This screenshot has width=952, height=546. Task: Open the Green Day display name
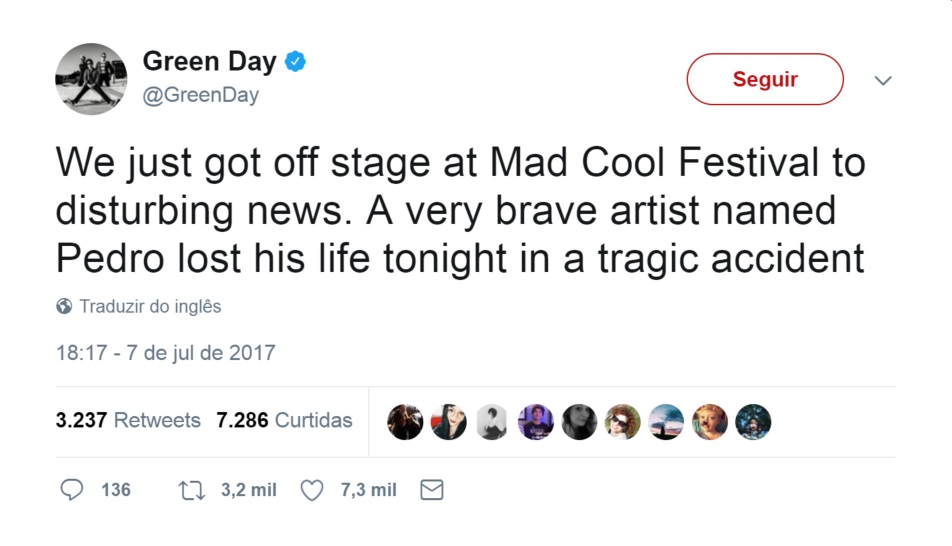(209, 62)
